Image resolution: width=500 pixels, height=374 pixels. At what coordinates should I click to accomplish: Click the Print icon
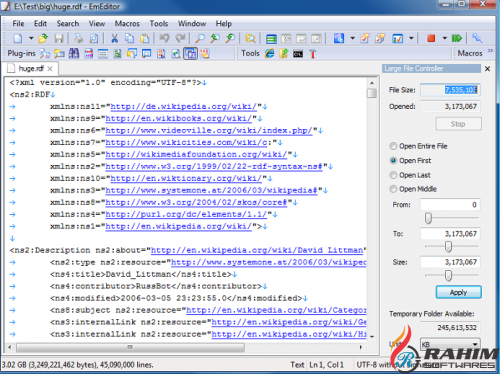coord(79,38)
